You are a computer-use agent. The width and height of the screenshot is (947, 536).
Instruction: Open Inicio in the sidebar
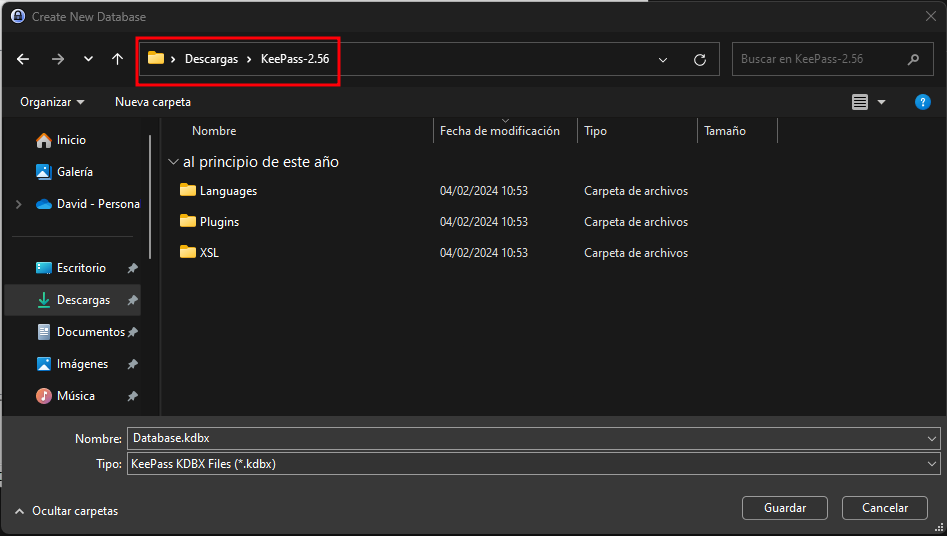point(71,140)
